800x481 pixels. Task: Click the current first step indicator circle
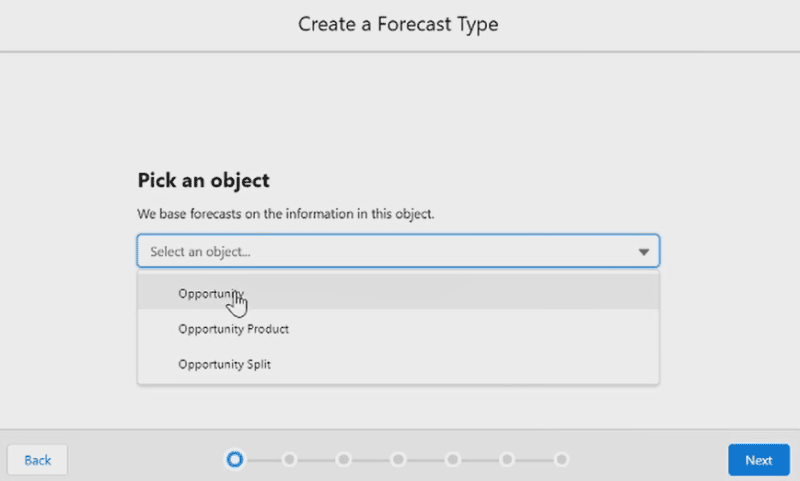pos(235,460)
